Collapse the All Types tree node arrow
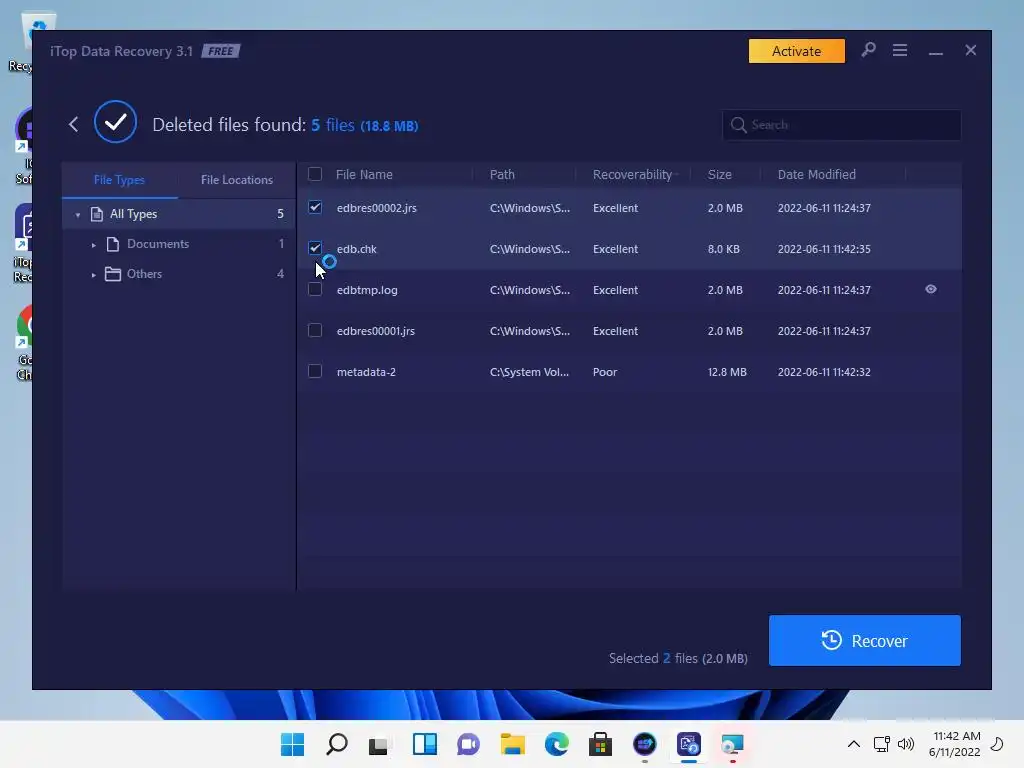The image size is (1024, 768). 78,215
